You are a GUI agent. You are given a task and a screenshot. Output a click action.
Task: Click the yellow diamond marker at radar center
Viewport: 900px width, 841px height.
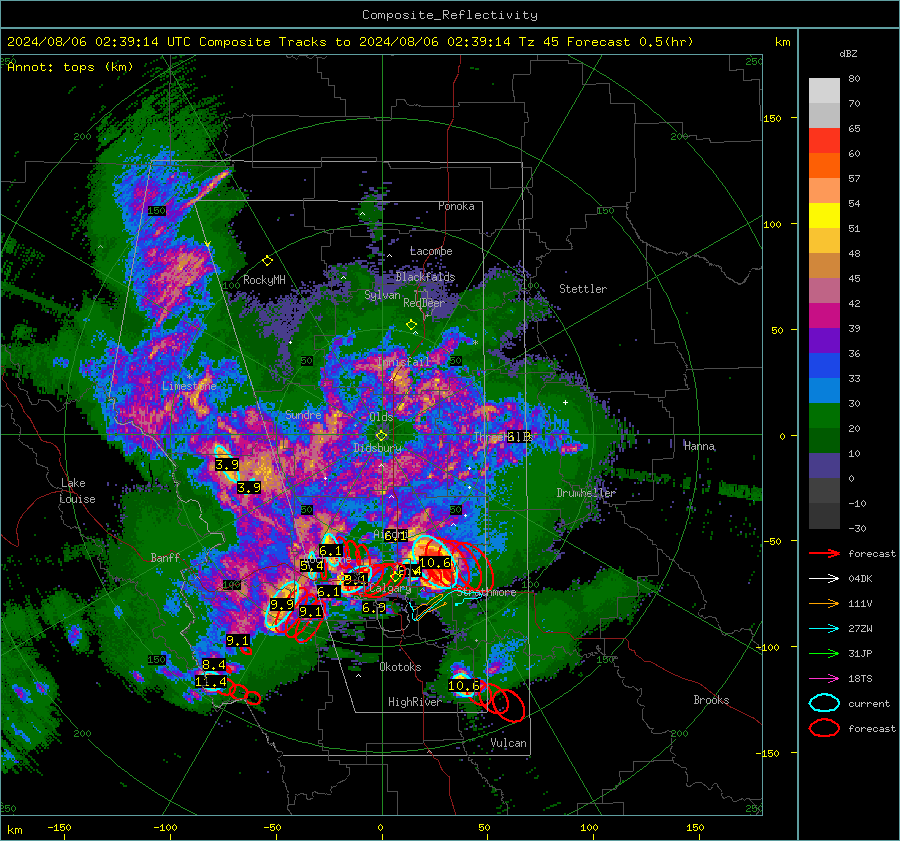point(381,436)
